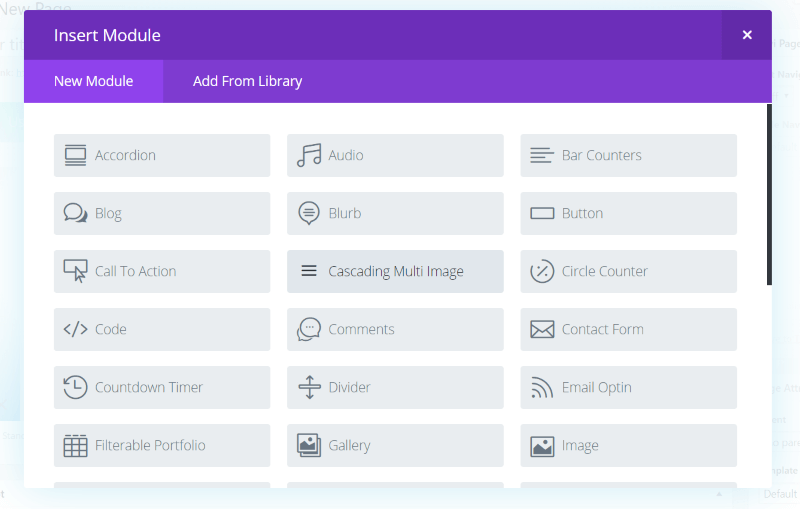This screenshot has height=509, width=800.
Task: Select the Blurb module
Action: point(395,213)
